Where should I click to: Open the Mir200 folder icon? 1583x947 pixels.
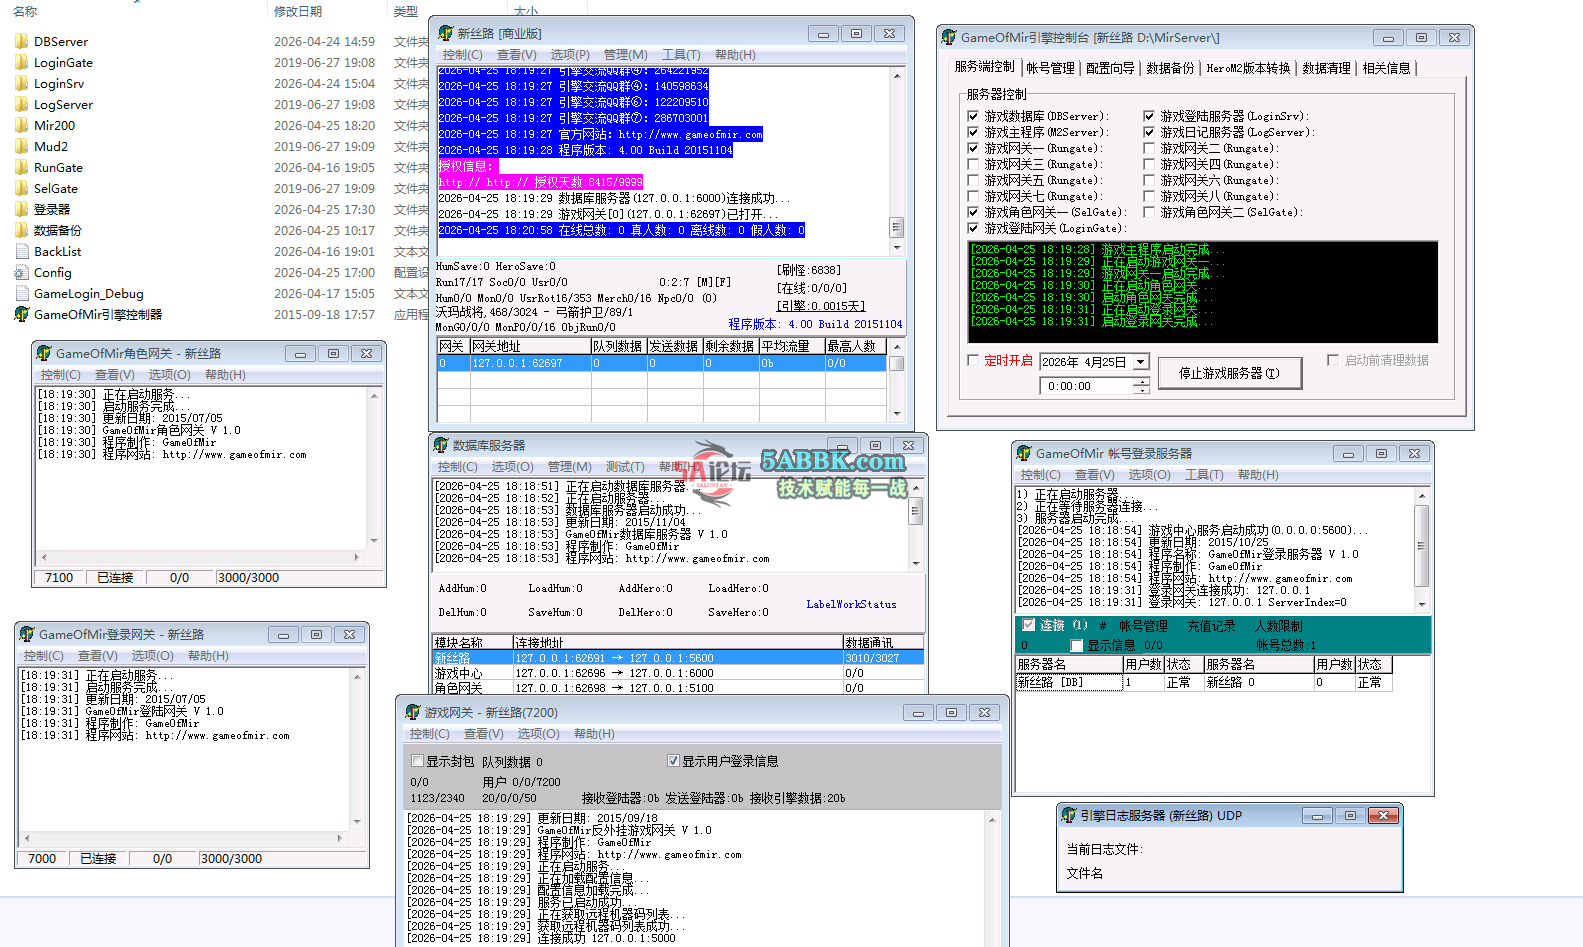21,126
